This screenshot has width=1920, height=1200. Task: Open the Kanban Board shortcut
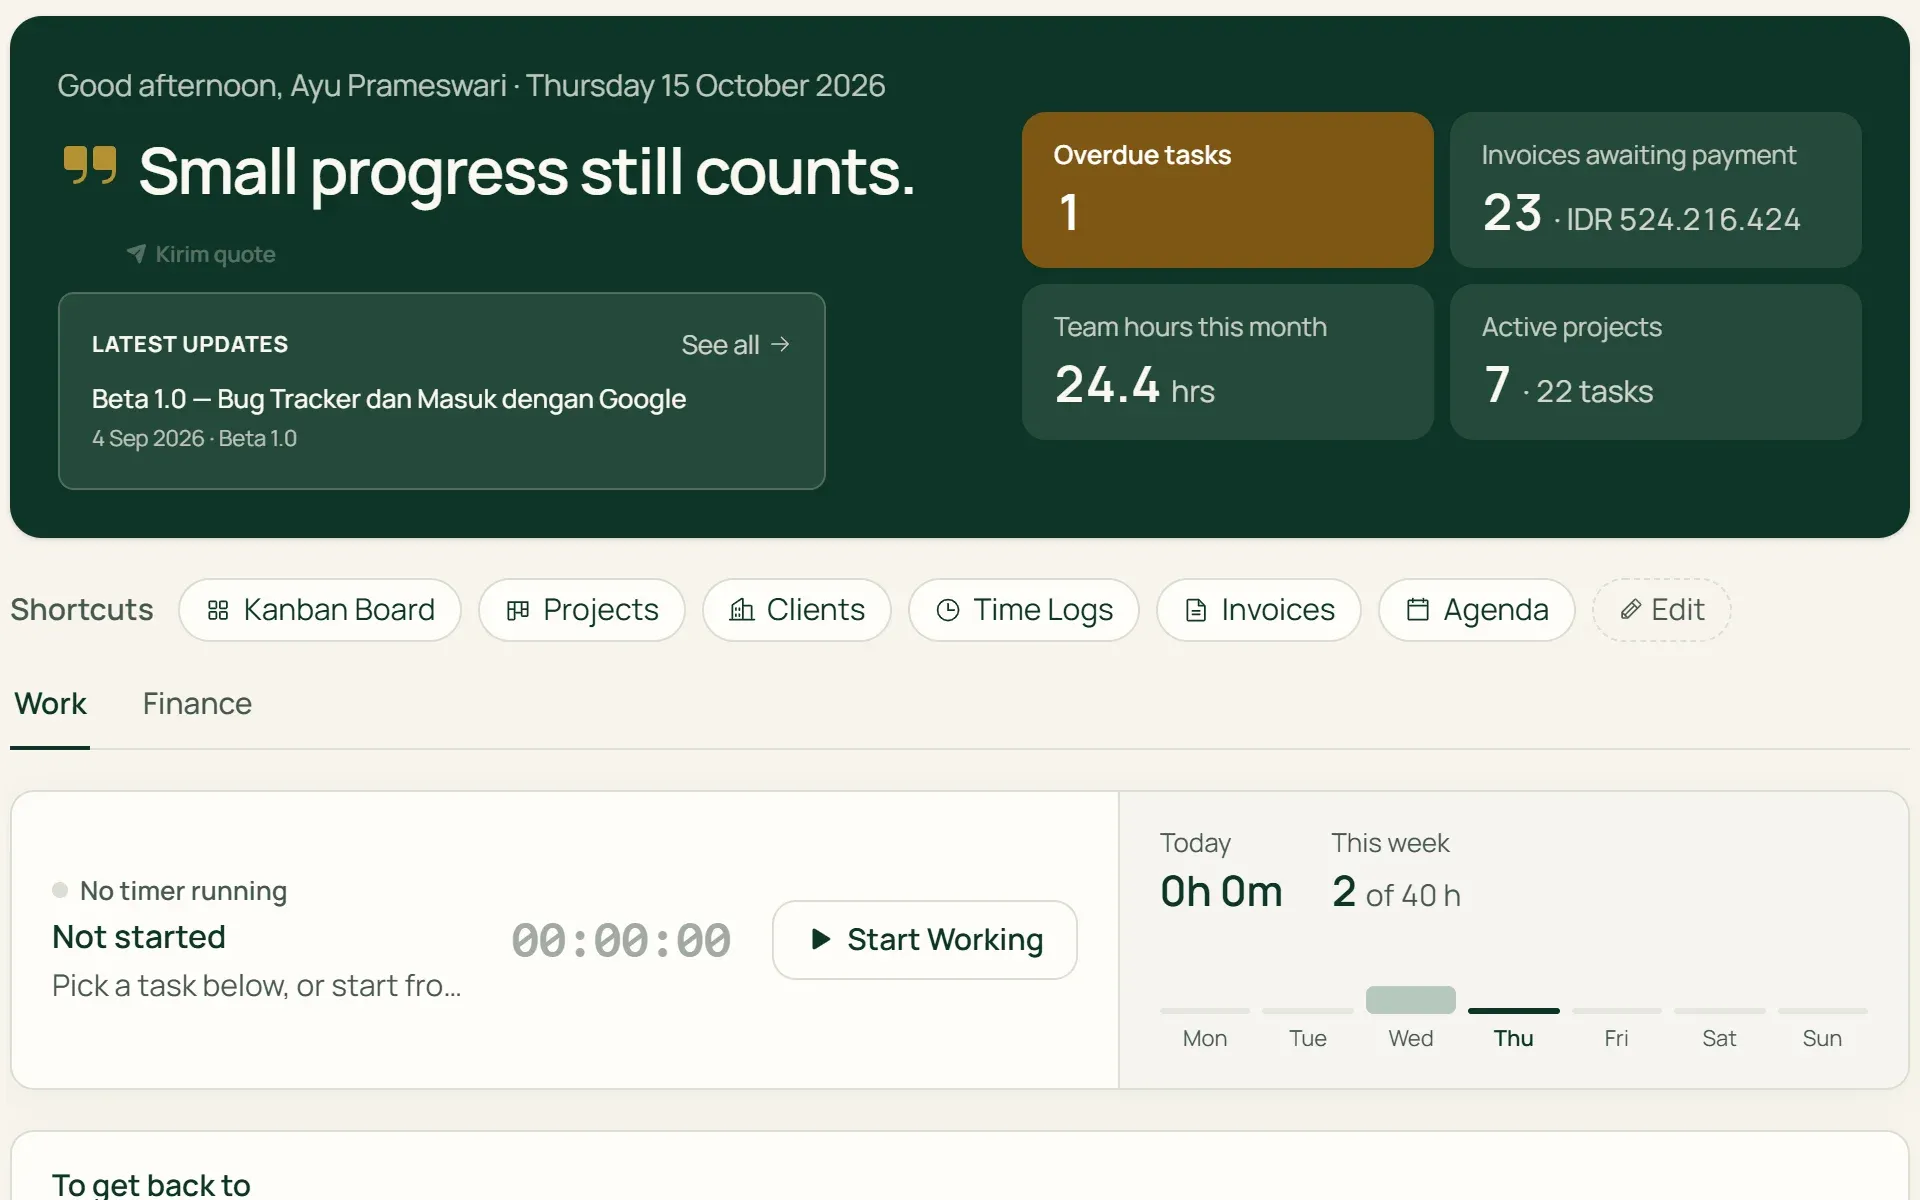(x=320, y=610)
